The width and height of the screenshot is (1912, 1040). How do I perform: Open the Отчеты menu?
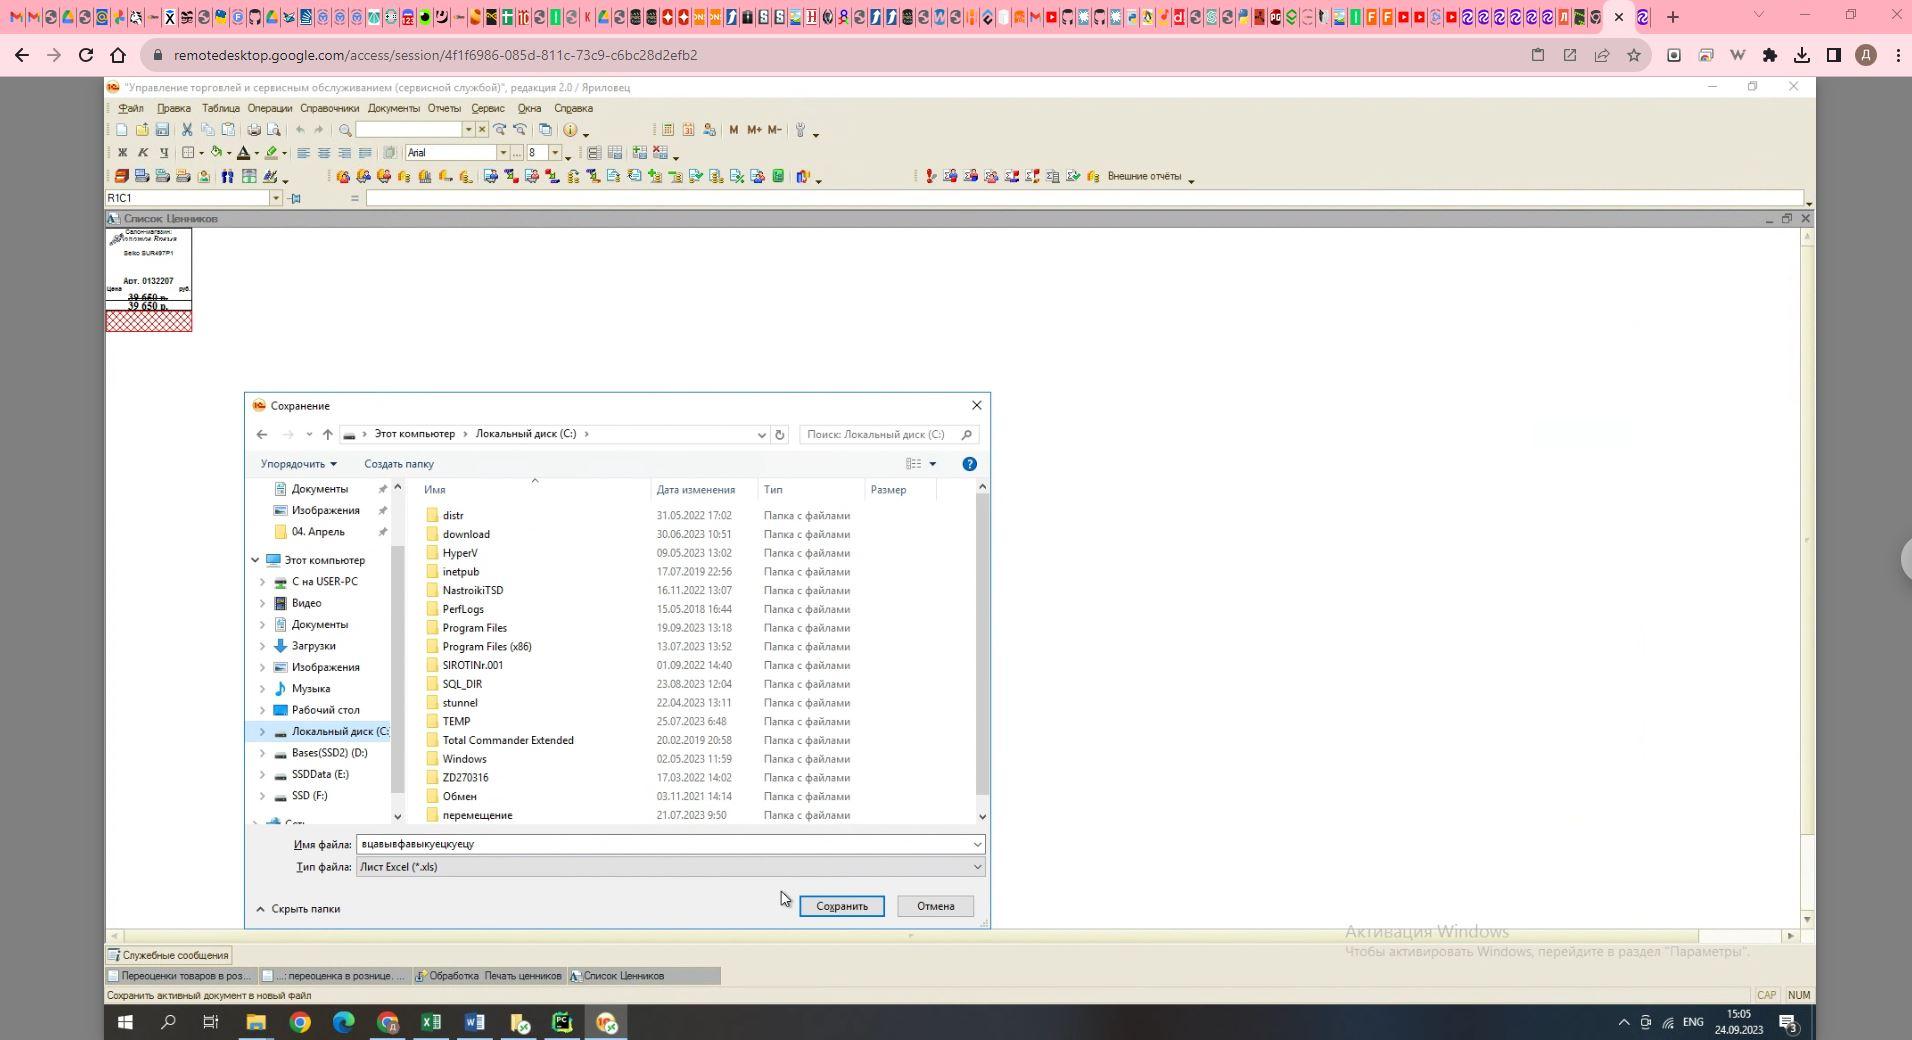[x=444, y=108]
